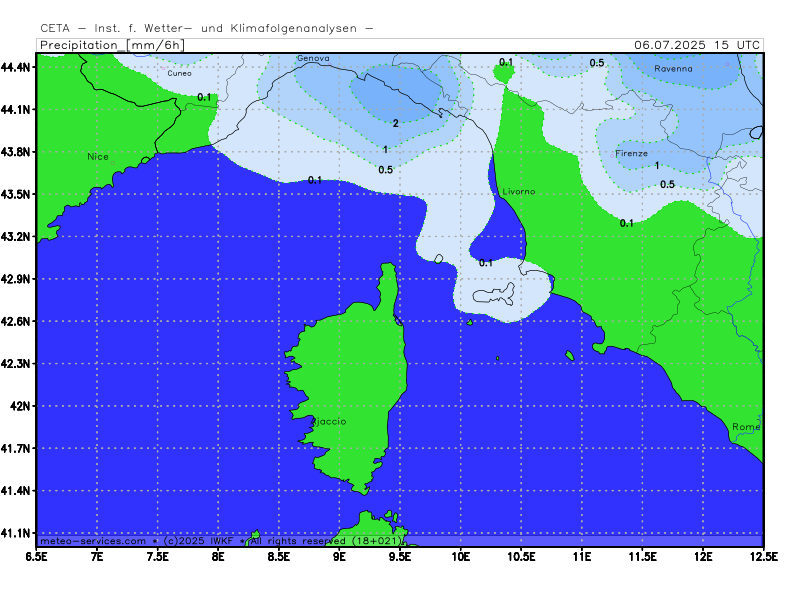Click the 7E longitude label
The width and height of the screenshot is (800, 600).
tap(97, 556)
